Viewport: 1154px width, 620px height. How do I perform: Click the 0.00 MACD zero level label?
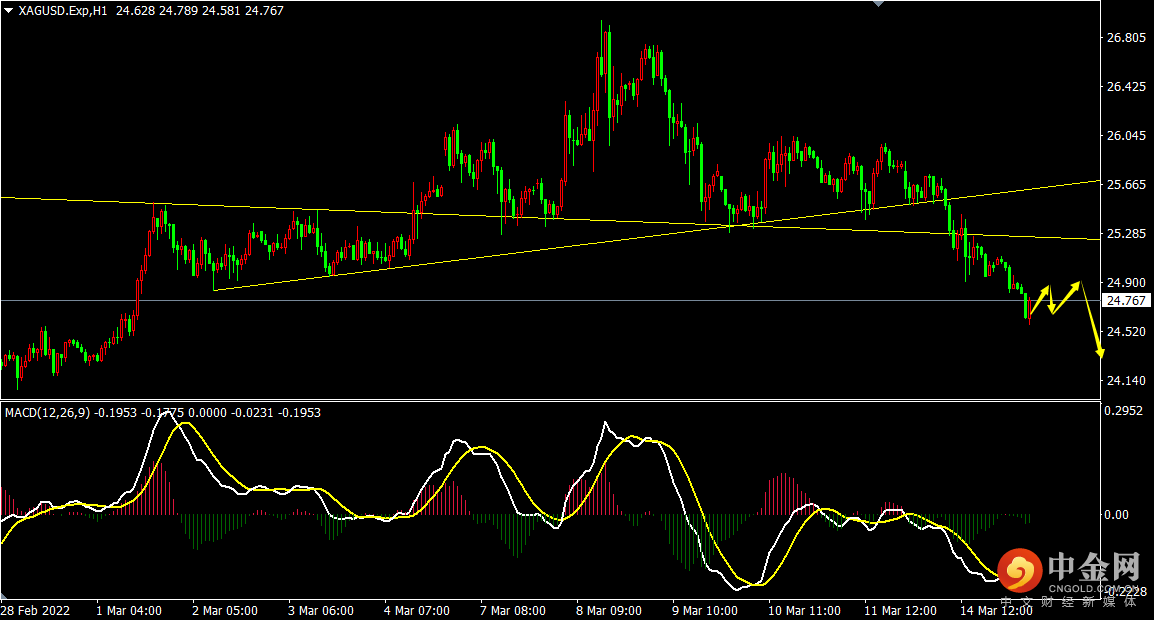[x=1116, y=515]
